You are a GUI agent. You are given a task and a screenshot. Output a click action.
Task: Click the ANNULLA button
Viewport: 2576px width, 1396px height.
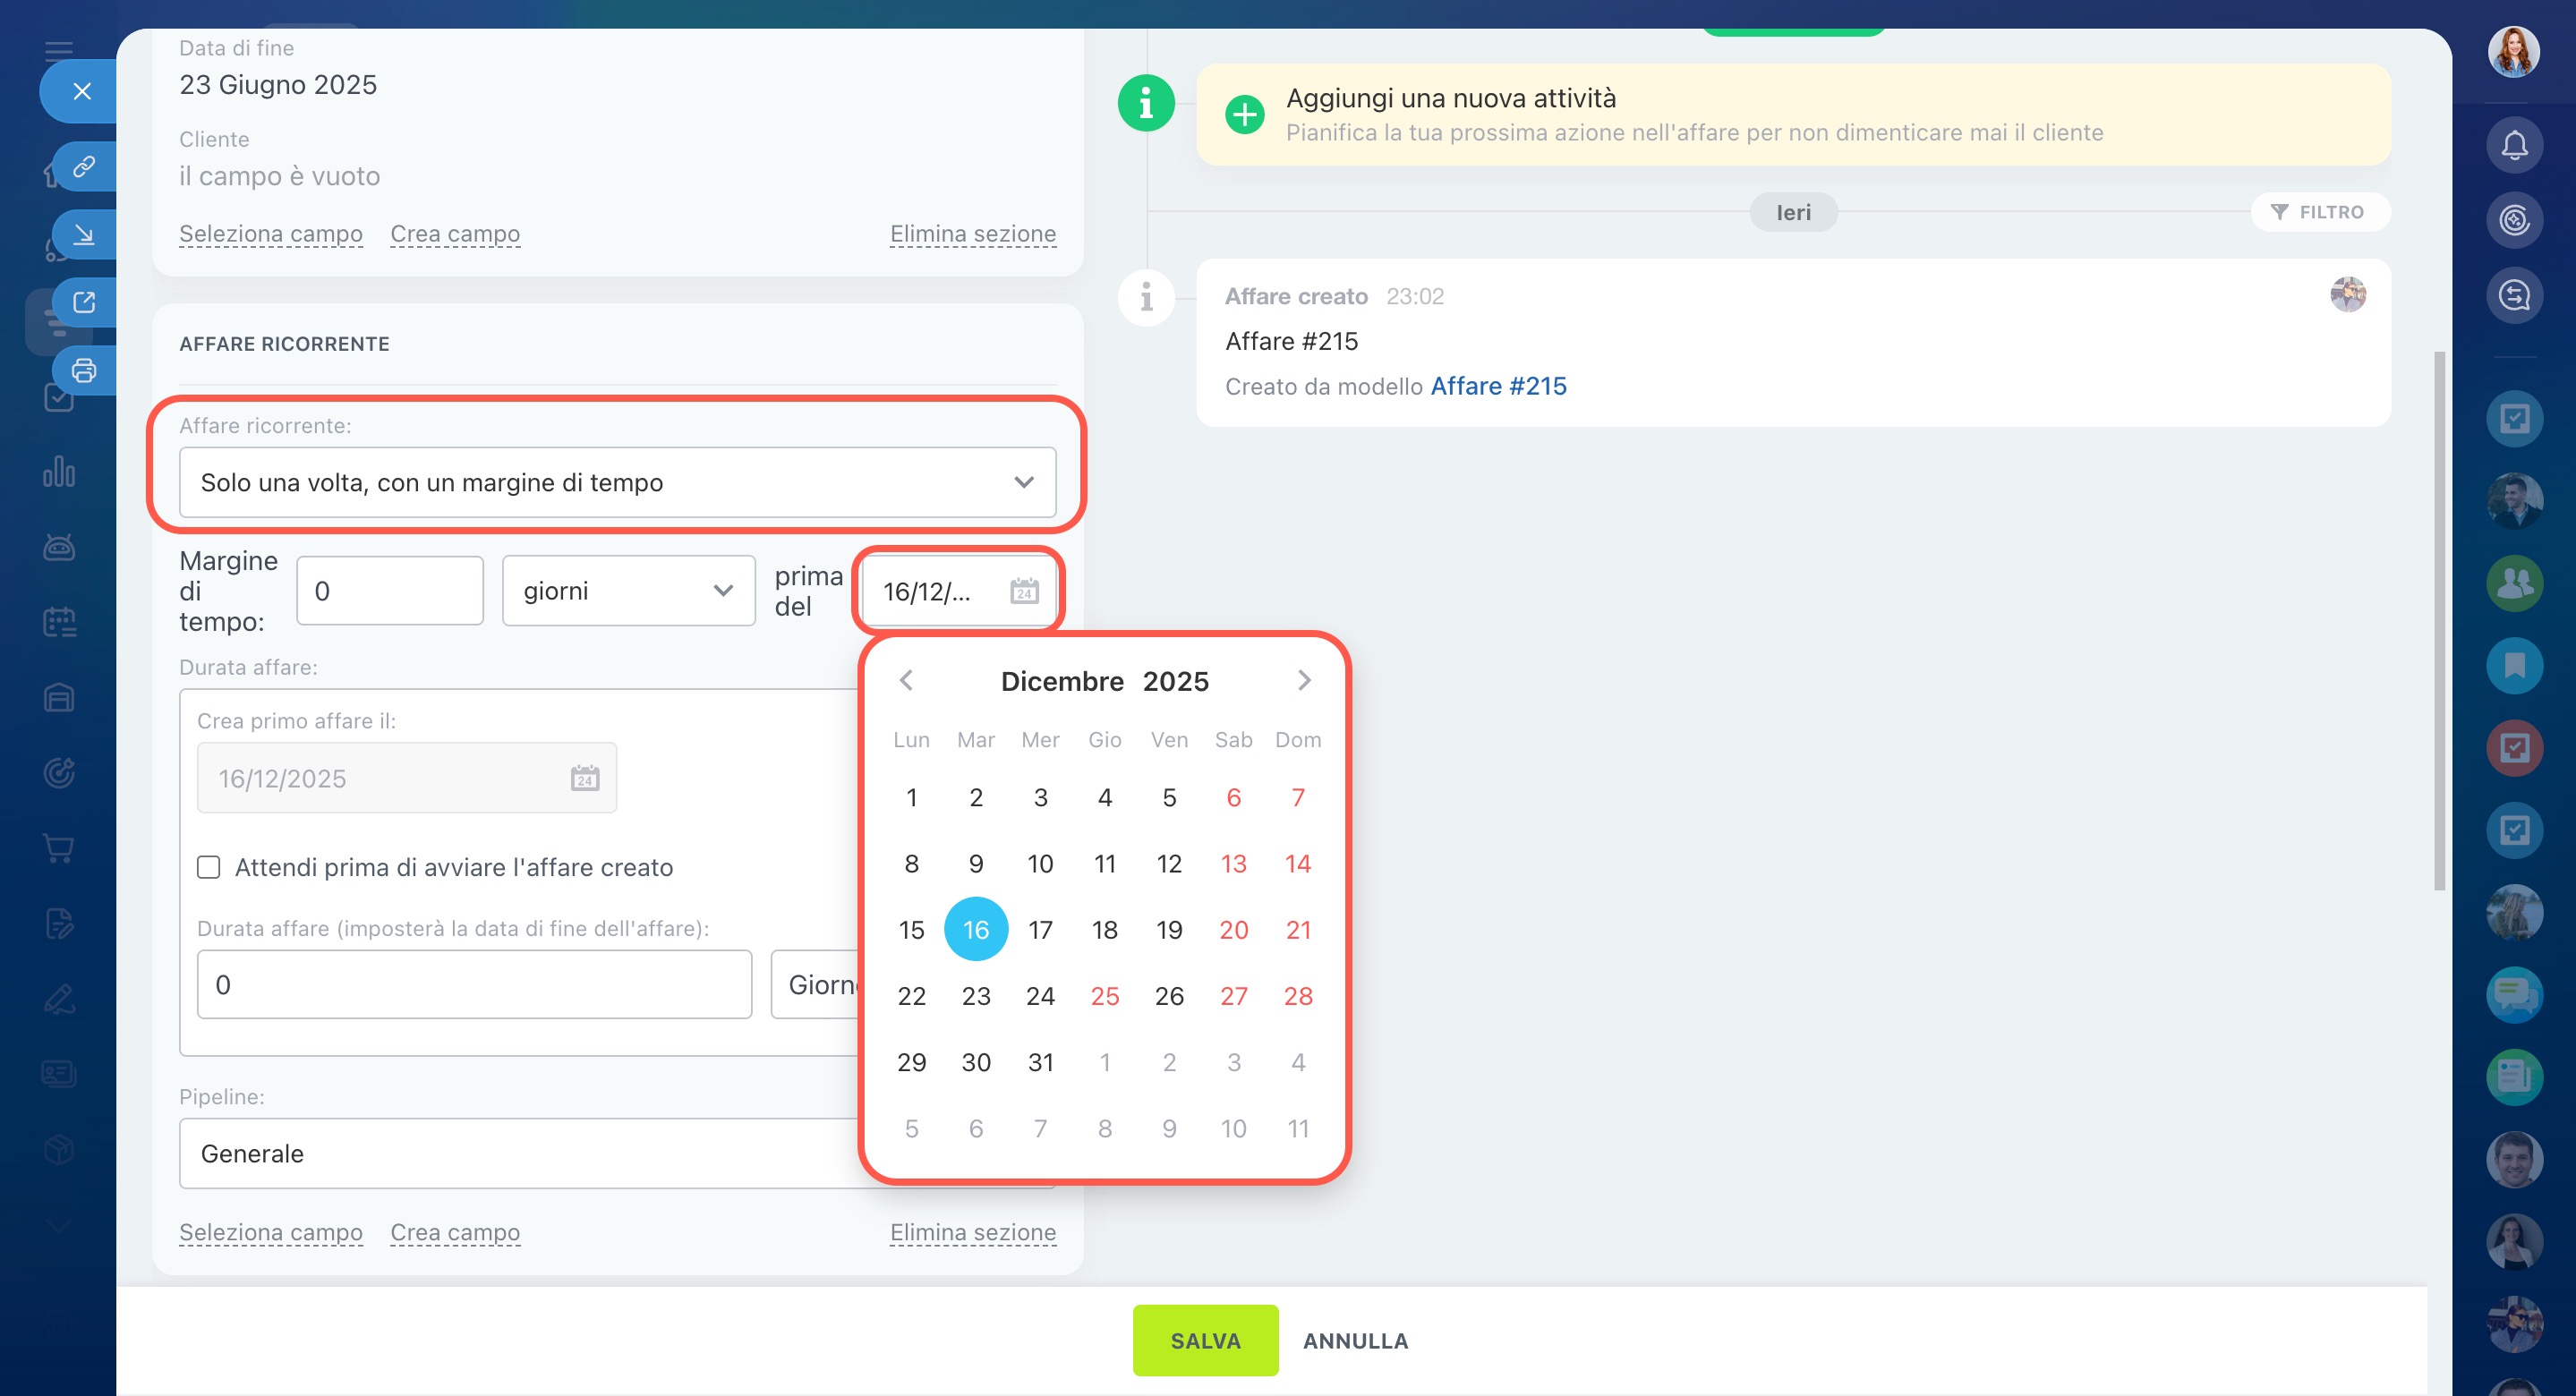(1355, 1340)
